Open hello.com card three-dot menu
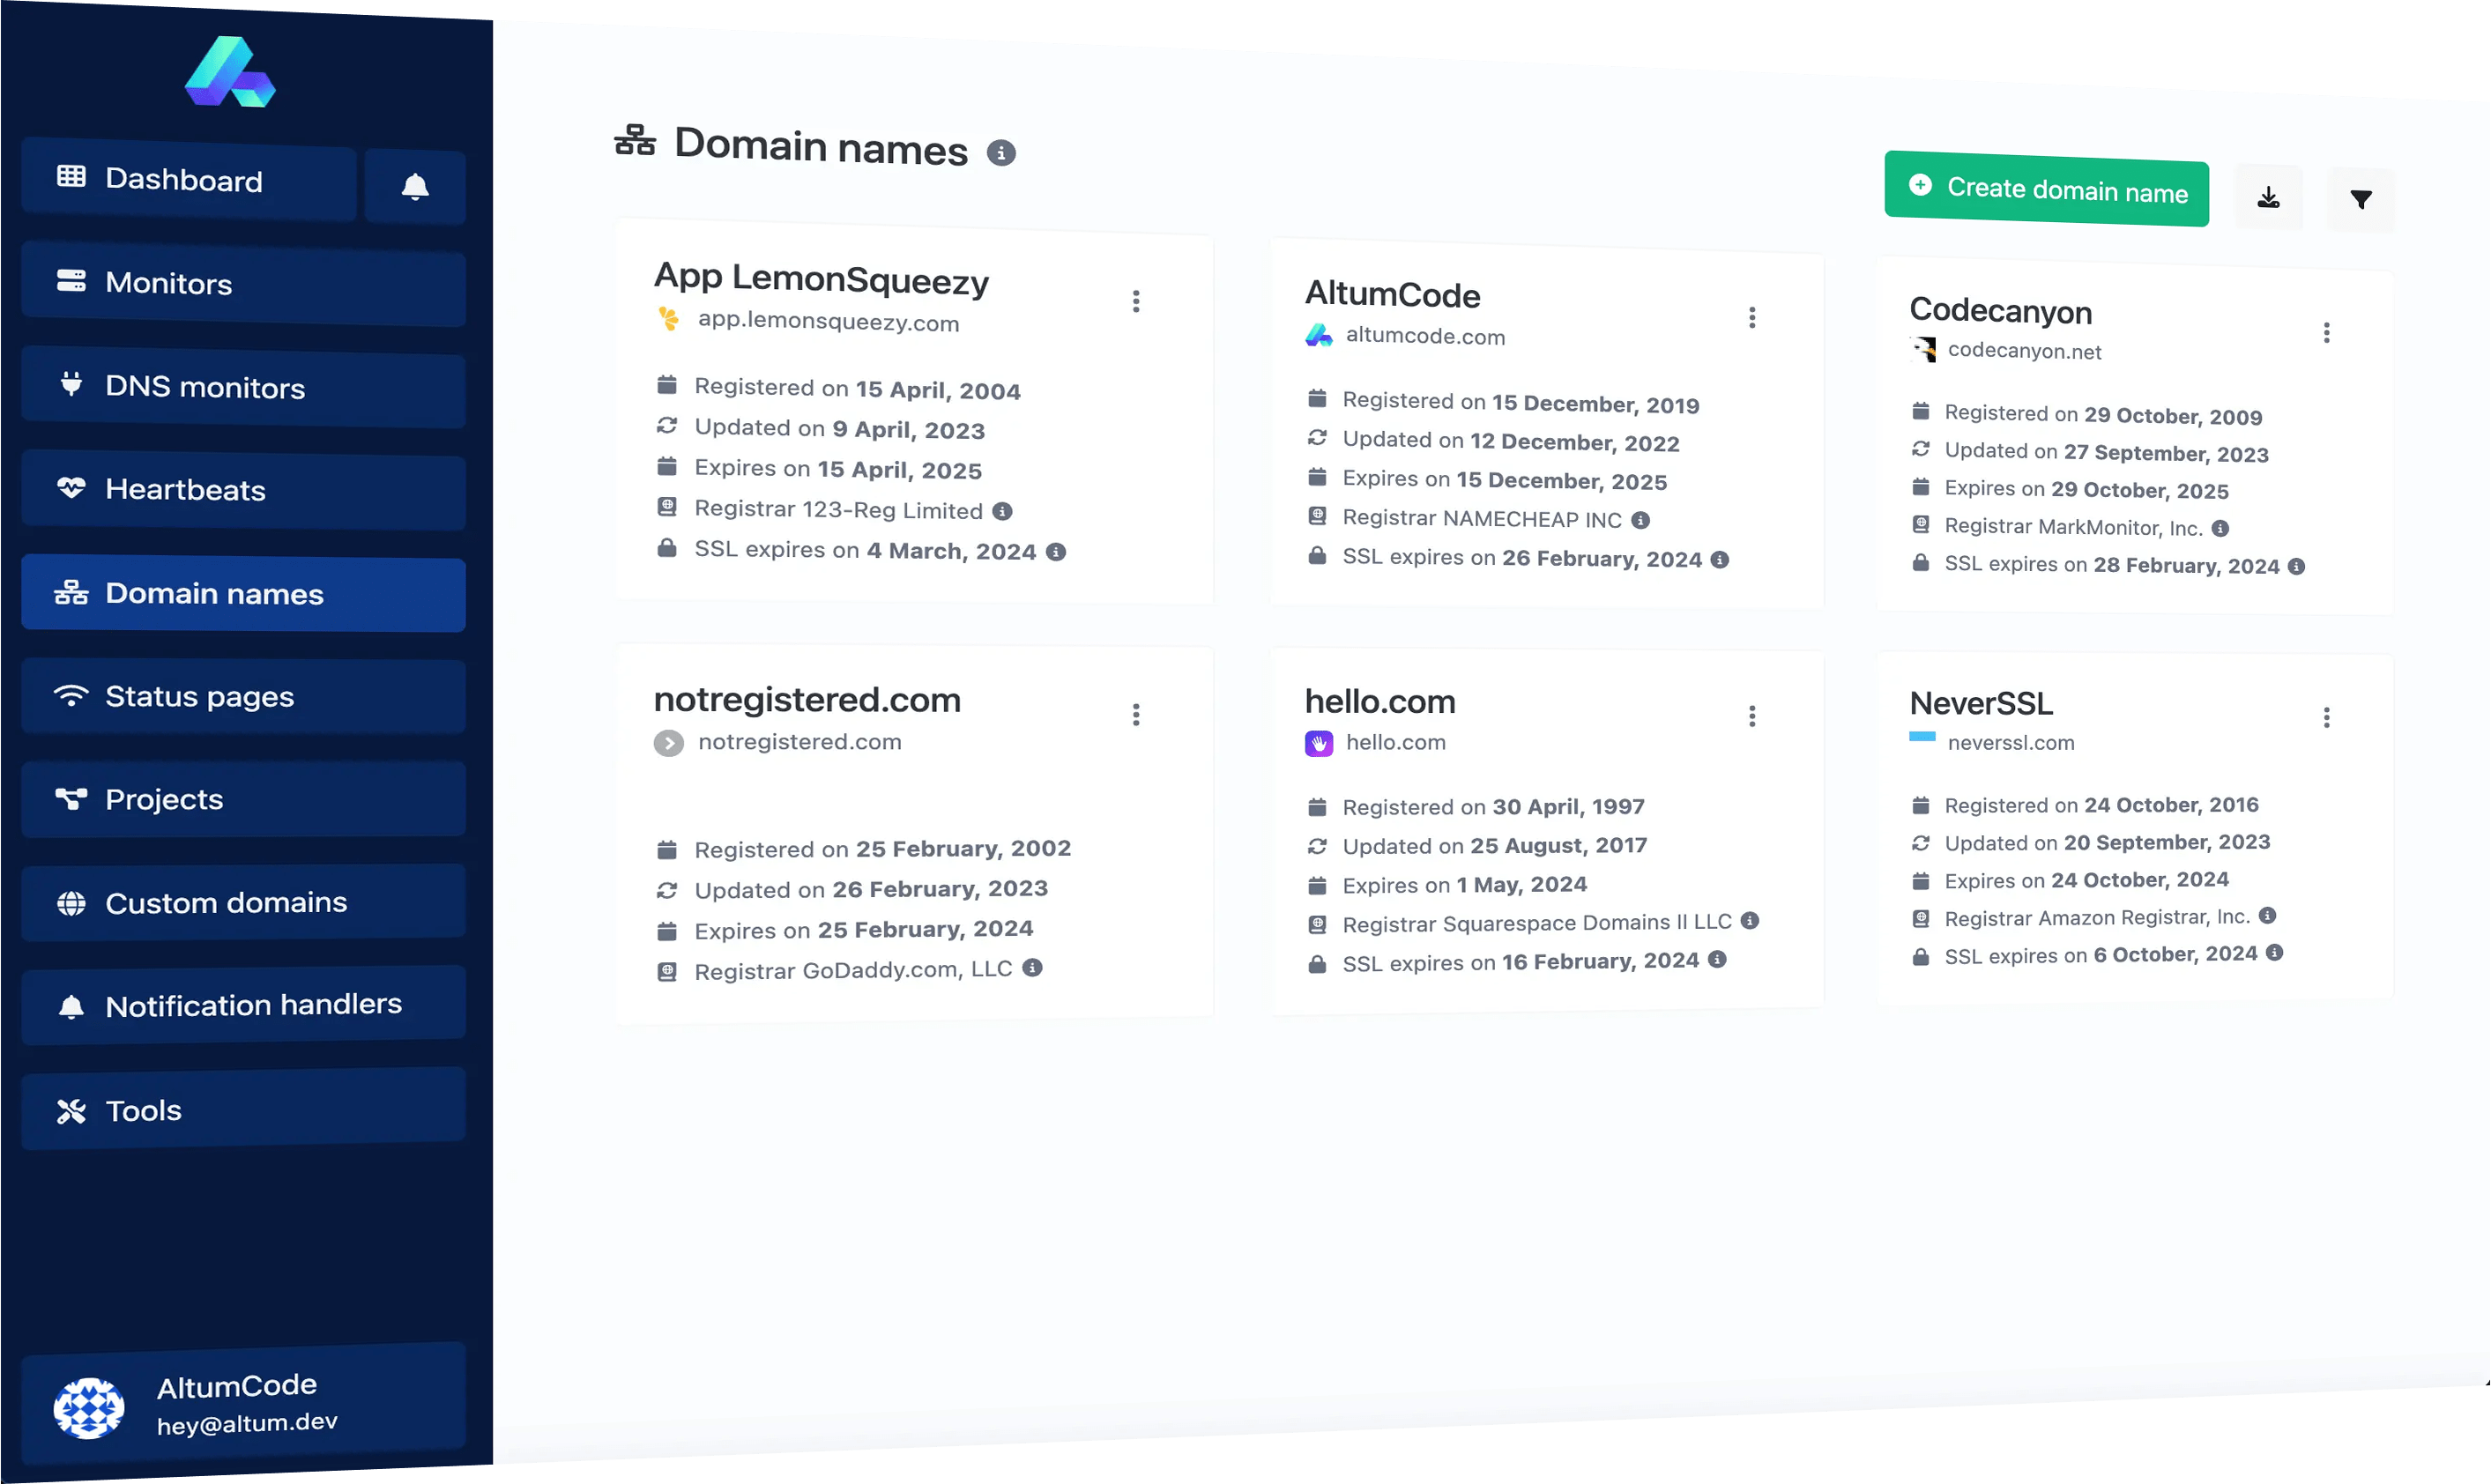Viewport: 2491px width, 1484px height. tap(1752, 716)
